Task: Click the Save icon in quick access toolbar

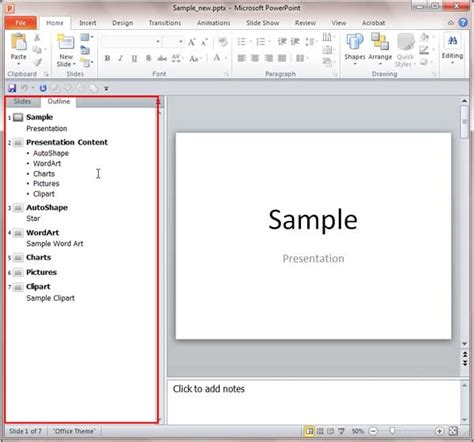Action: [x=12, y=88]
